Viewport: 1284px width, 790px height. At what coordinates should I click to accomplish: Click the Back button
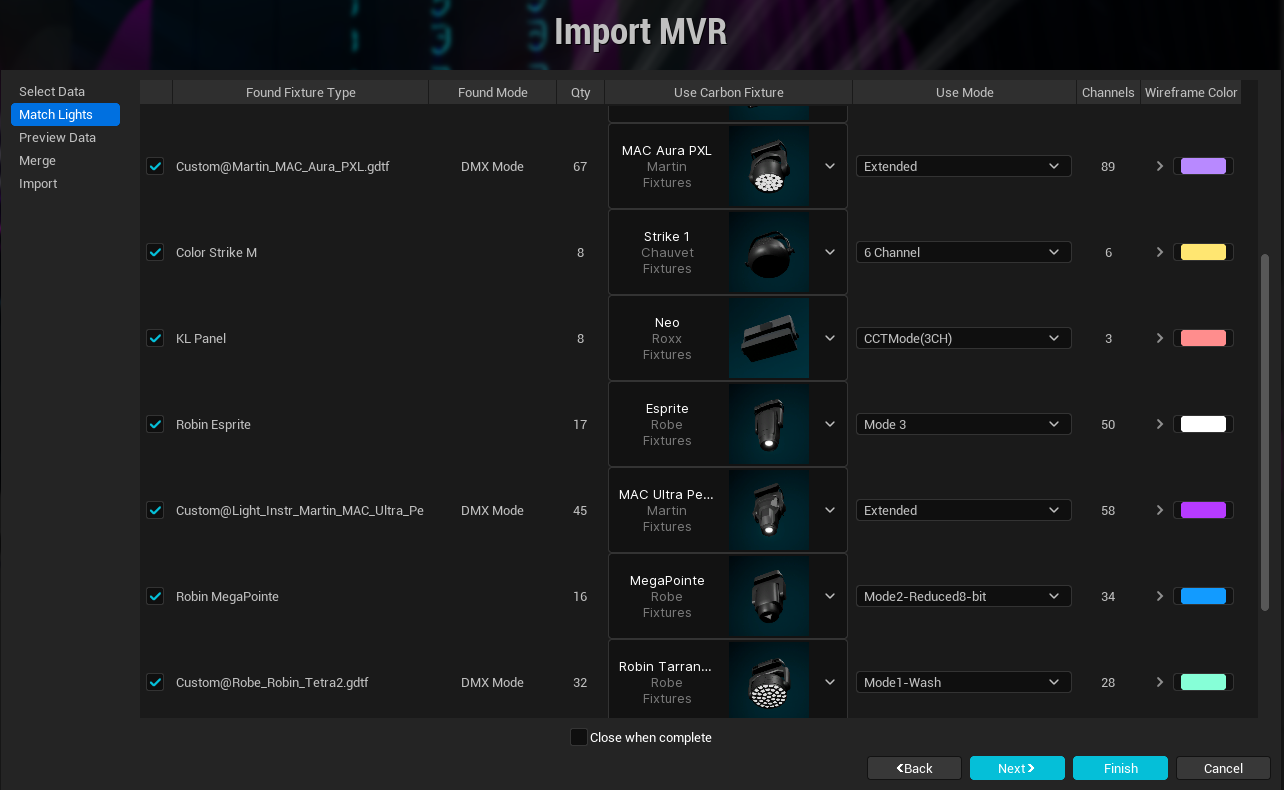pyautogui.click(x=914, y=768)
